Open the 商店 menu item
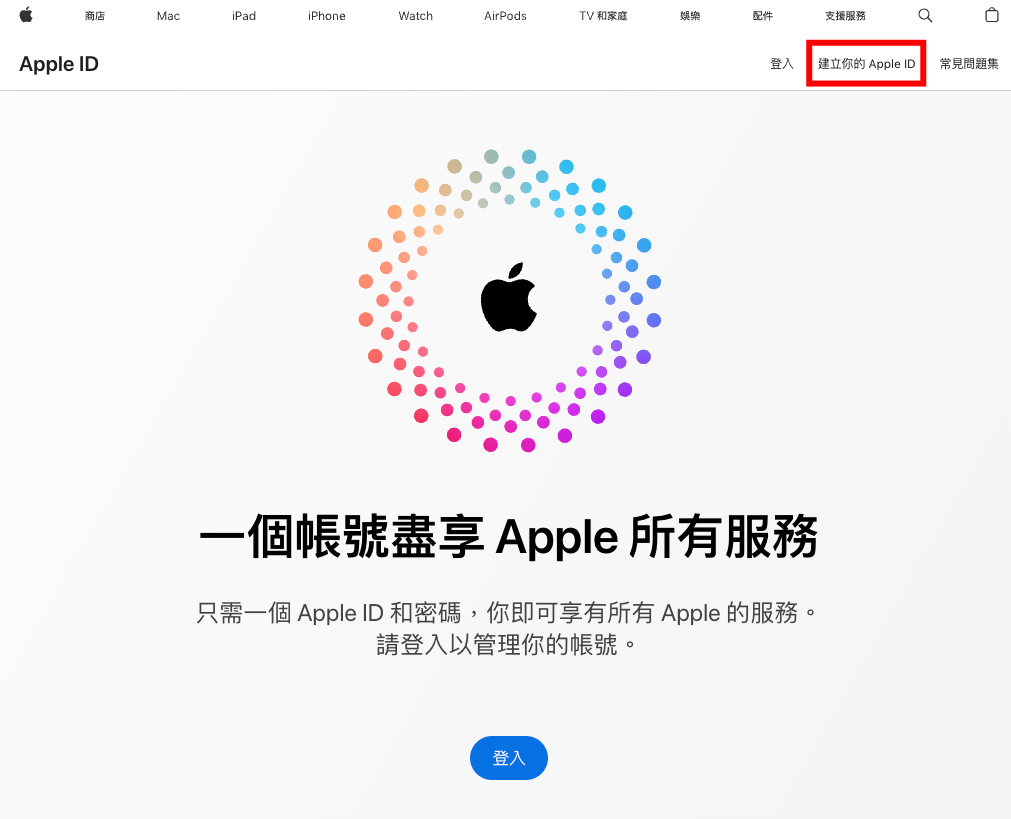The height and width of the screenshot is (819, 1011). tap(95, 16)
